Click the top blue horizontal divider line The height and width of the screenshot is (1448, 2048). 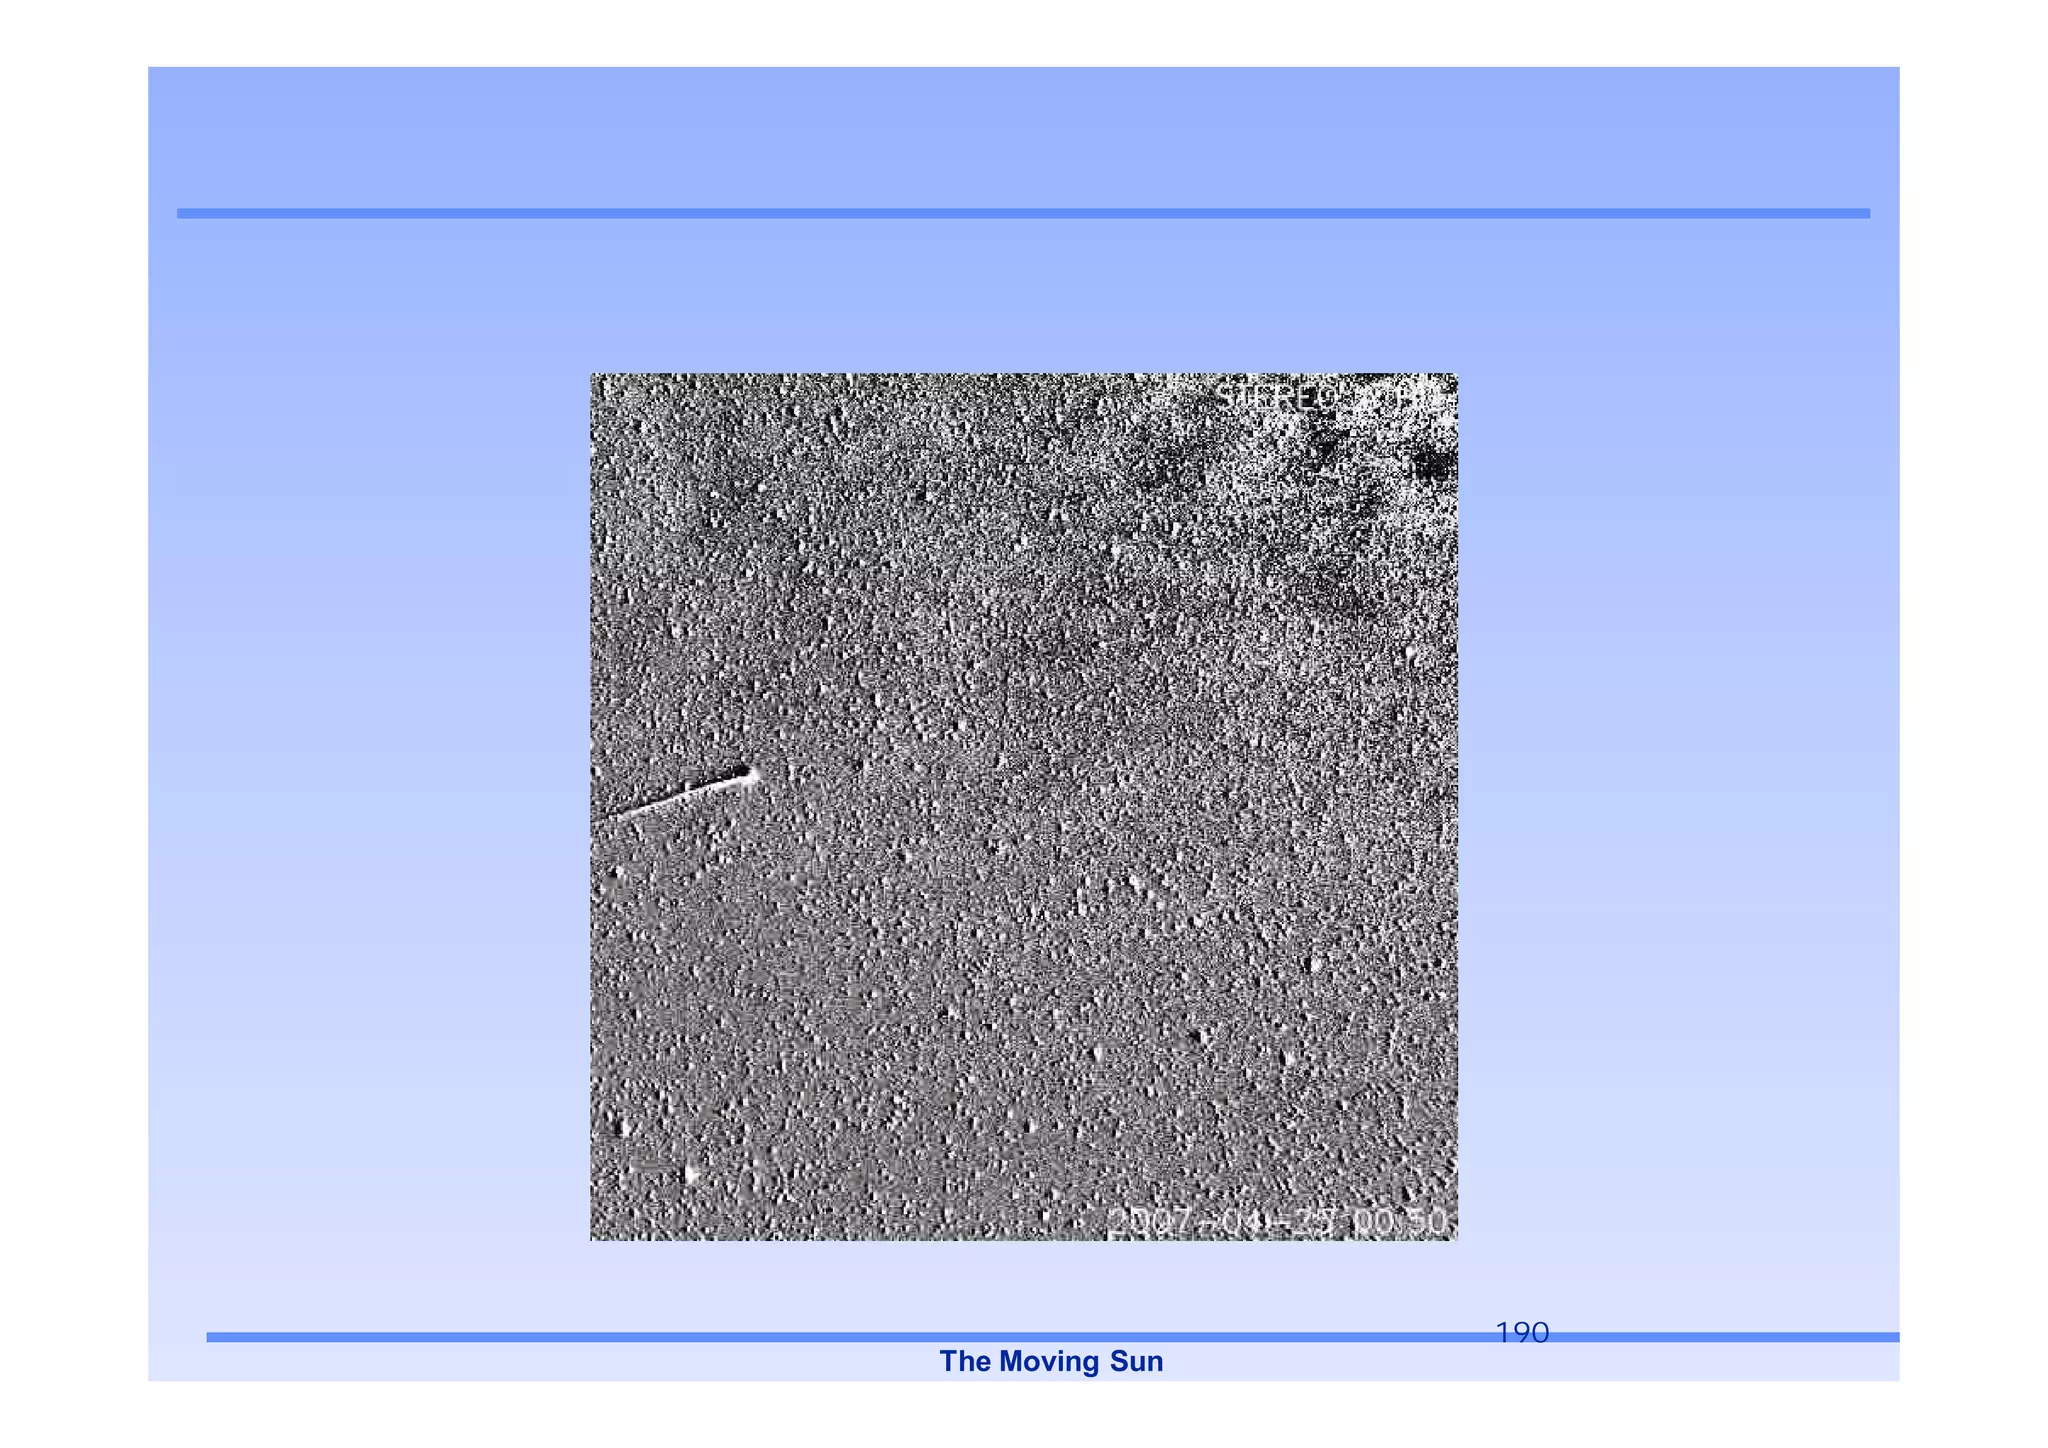(1023, 213)
